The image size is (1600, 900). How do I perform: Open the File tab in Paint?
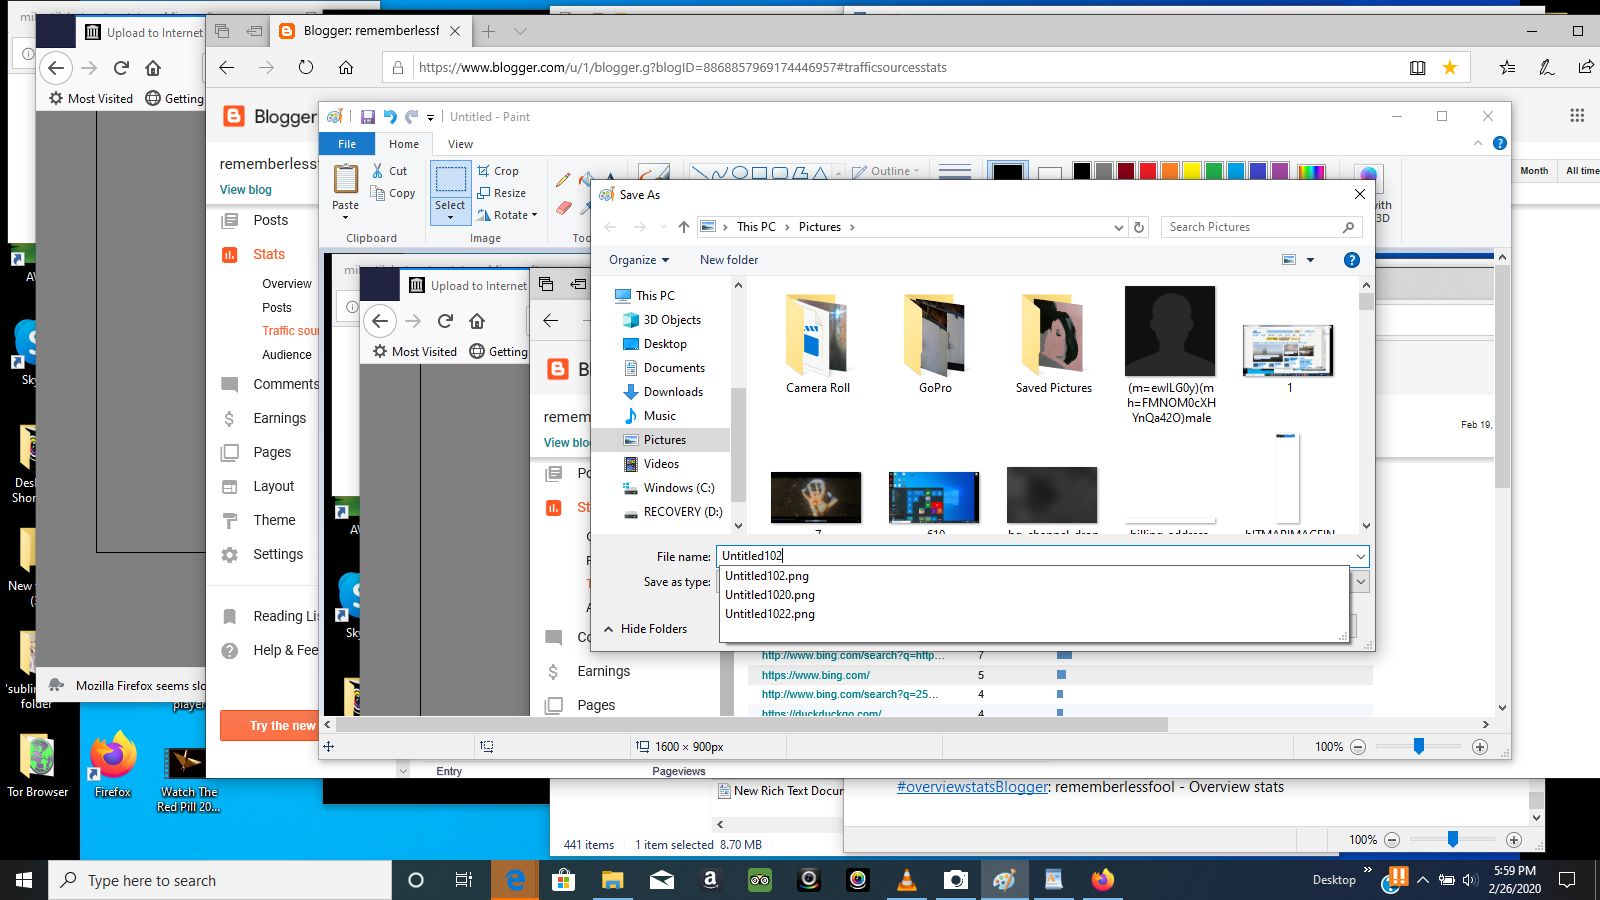347,144
